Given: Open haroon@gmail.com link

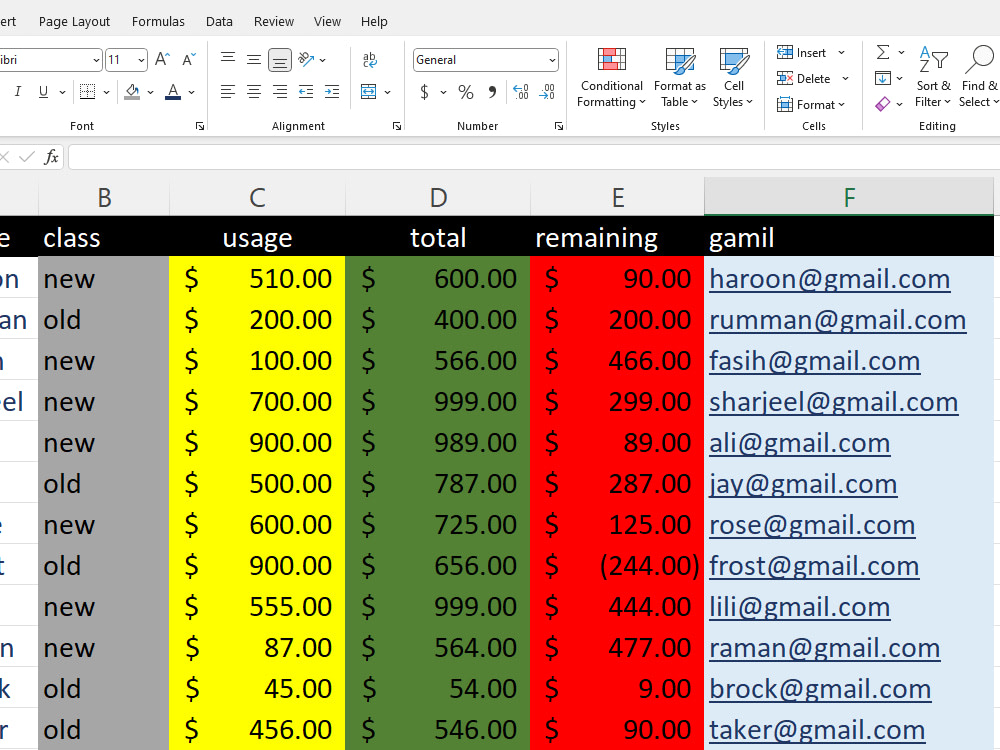Looking at the screenshot, I should tap(830, 279).
